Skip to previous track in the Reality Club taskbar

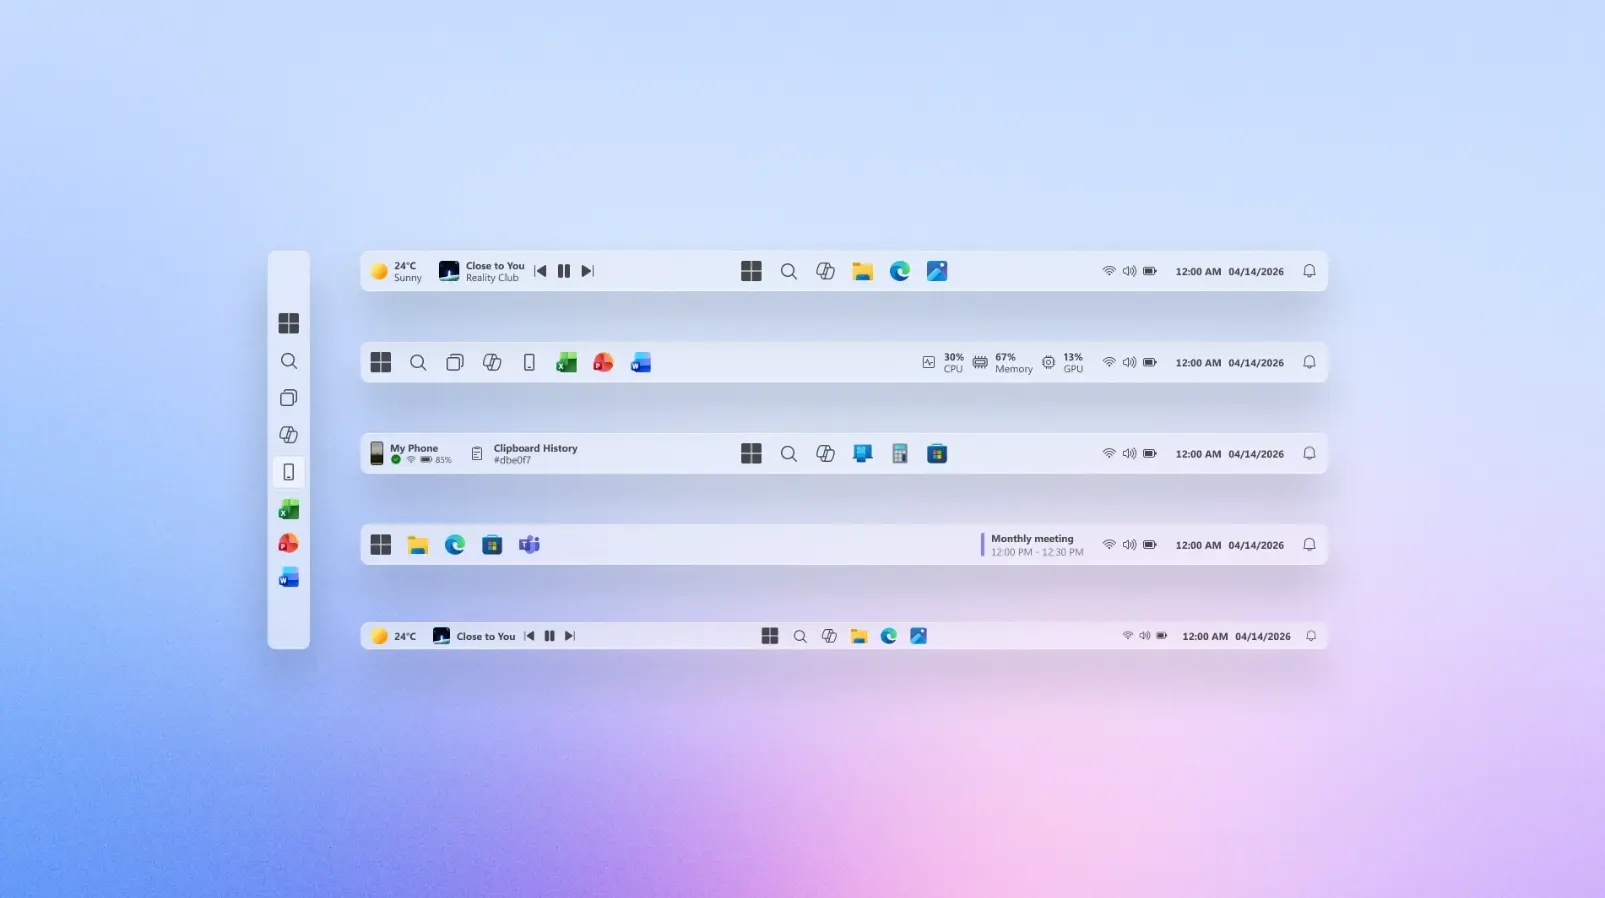click(x=540, y=271)
